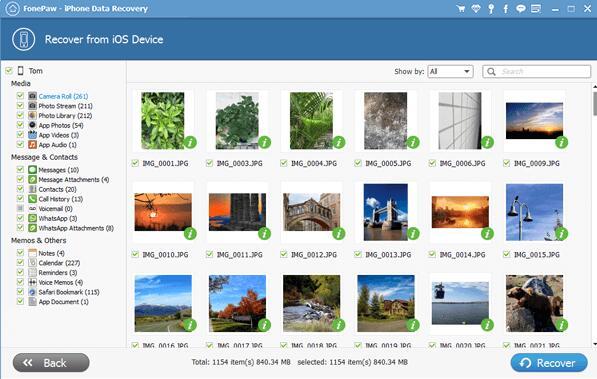The image size is (597, 379).
Task: Uncheck the IMG_0015.JPG checkbox
Action: coord(506,254)
